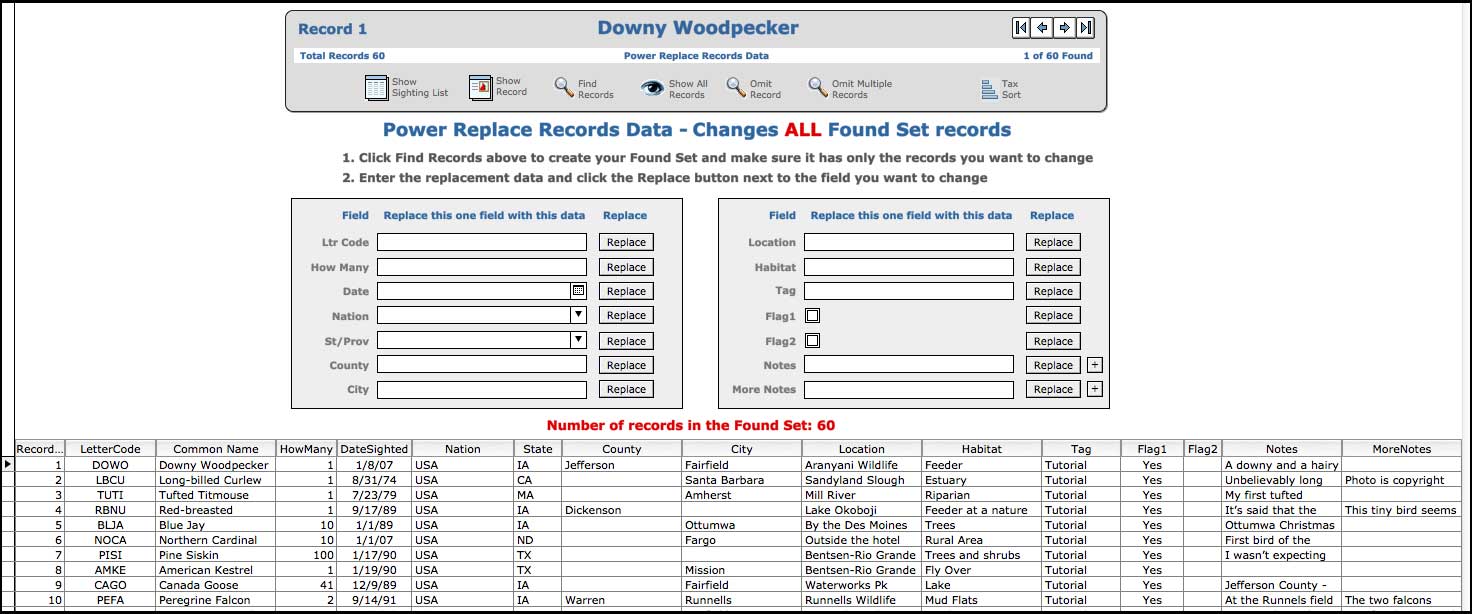Open the Nation dropdown
This screenshot has width=1472, height=614.
pos(578,315)
